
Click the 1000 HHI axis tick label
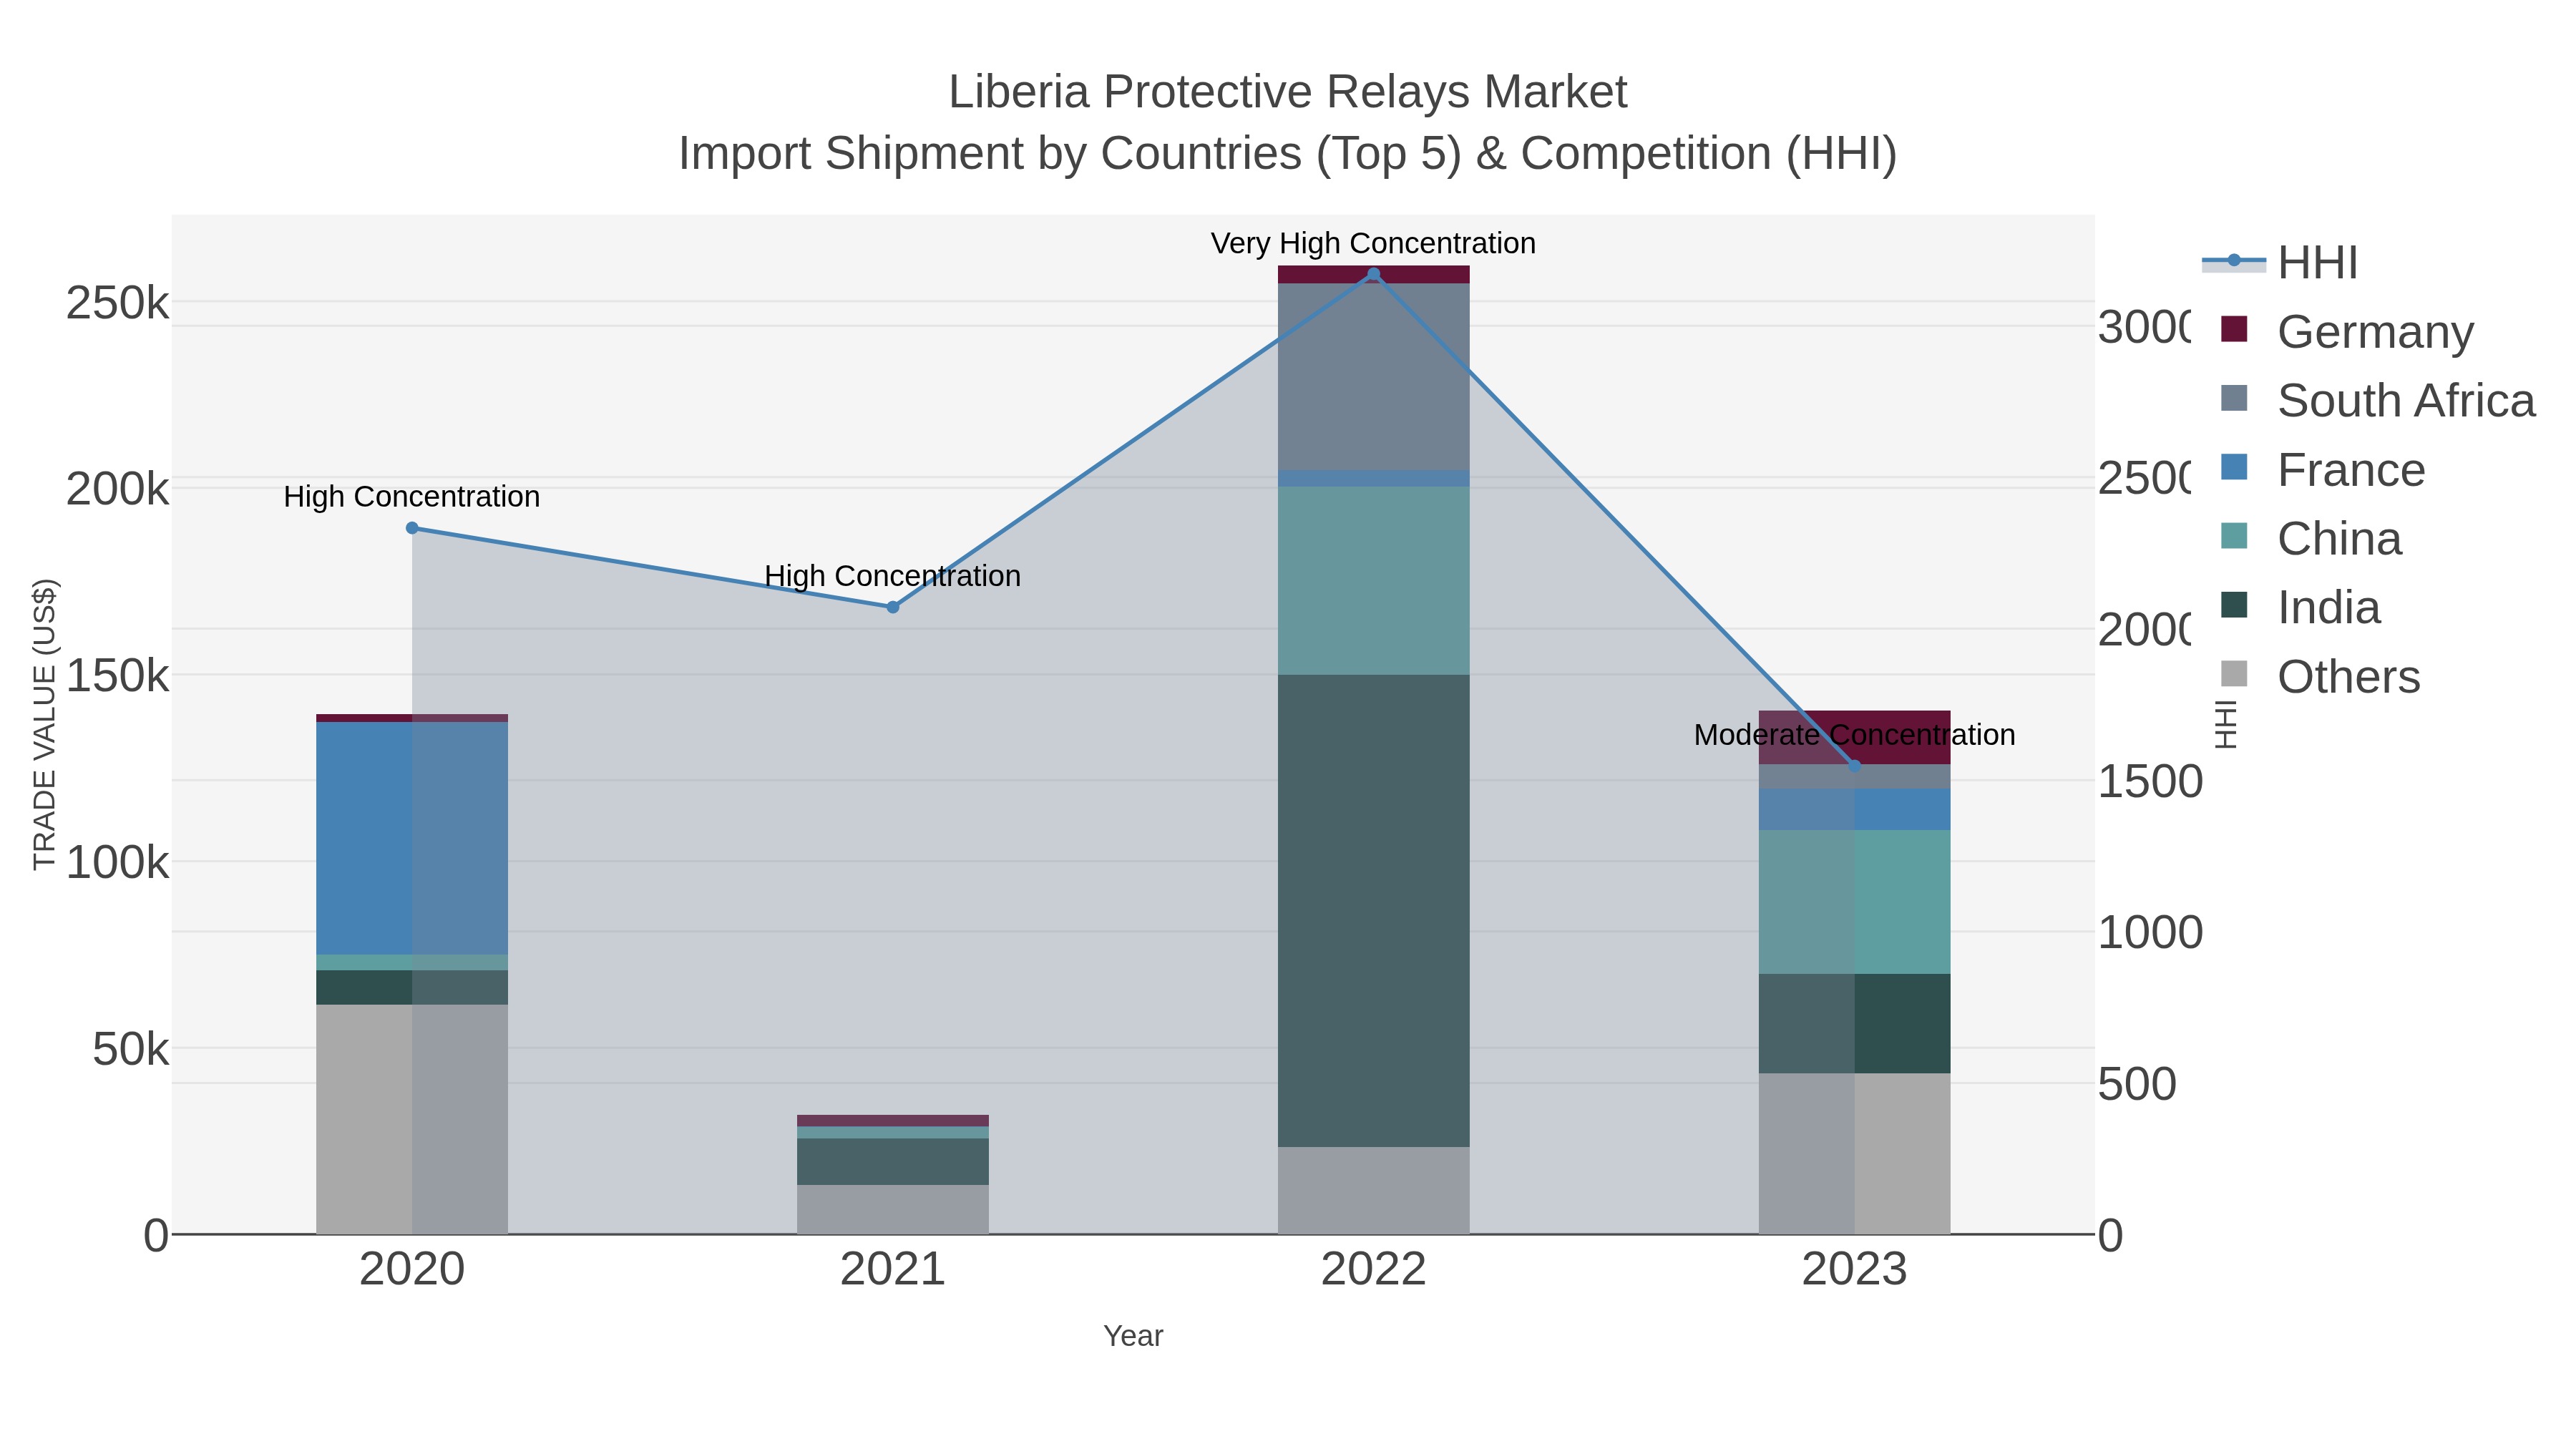pyautogui.click(x=2150, y=933)
